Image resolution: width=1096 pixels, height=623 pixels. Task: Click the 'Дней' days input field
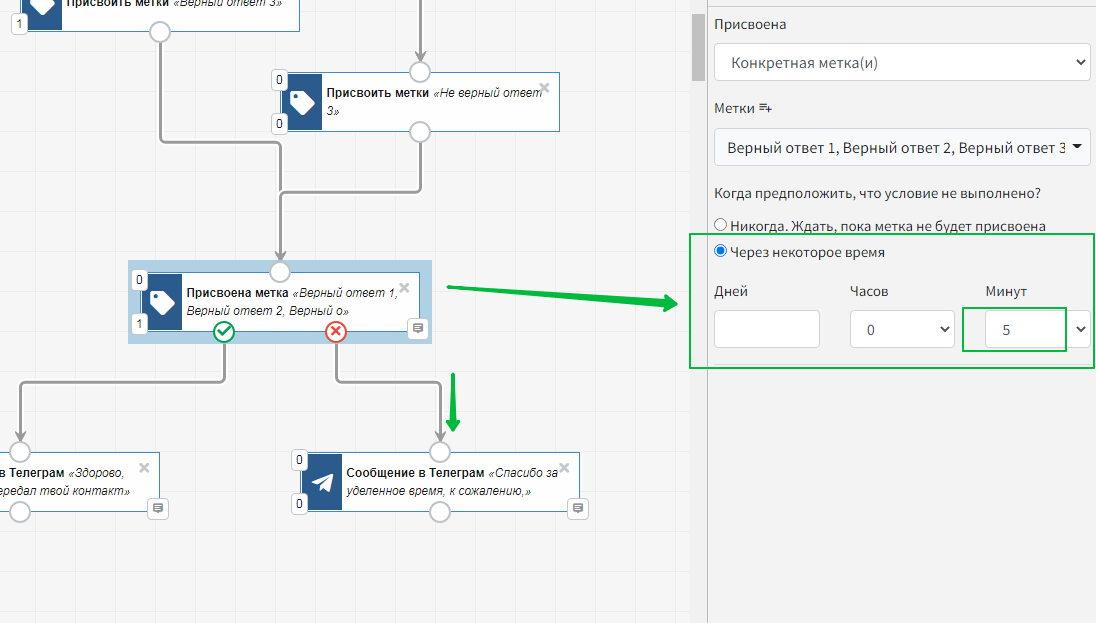767,329
